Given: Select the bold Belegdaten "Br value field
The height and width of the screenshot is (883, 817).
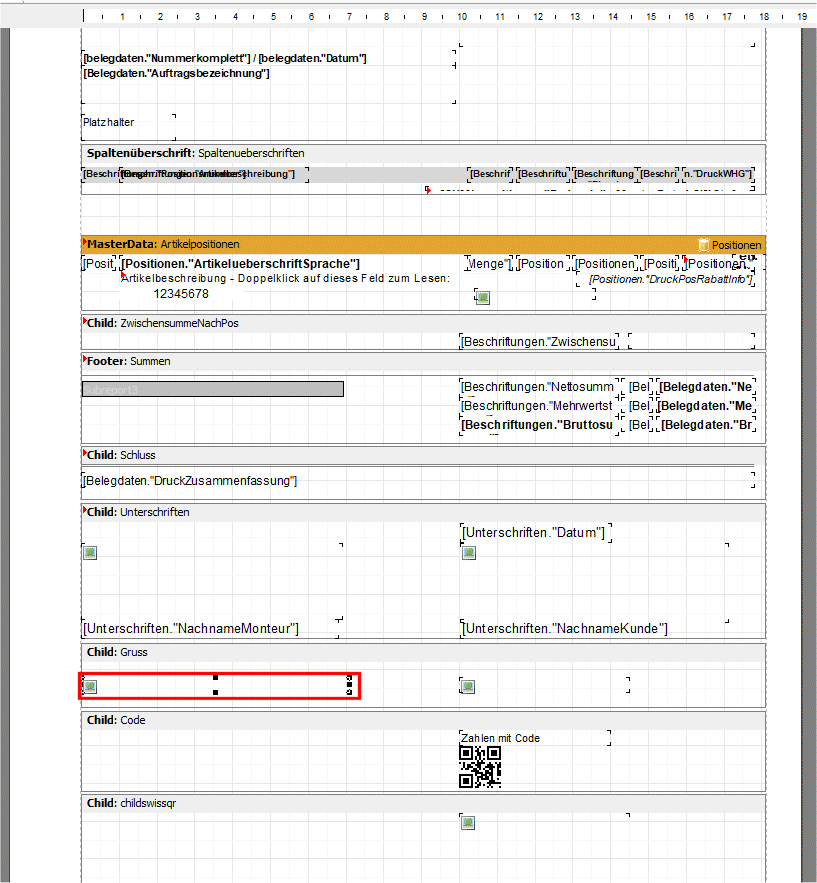Looking at the screenshot, I should click(707, 425).
